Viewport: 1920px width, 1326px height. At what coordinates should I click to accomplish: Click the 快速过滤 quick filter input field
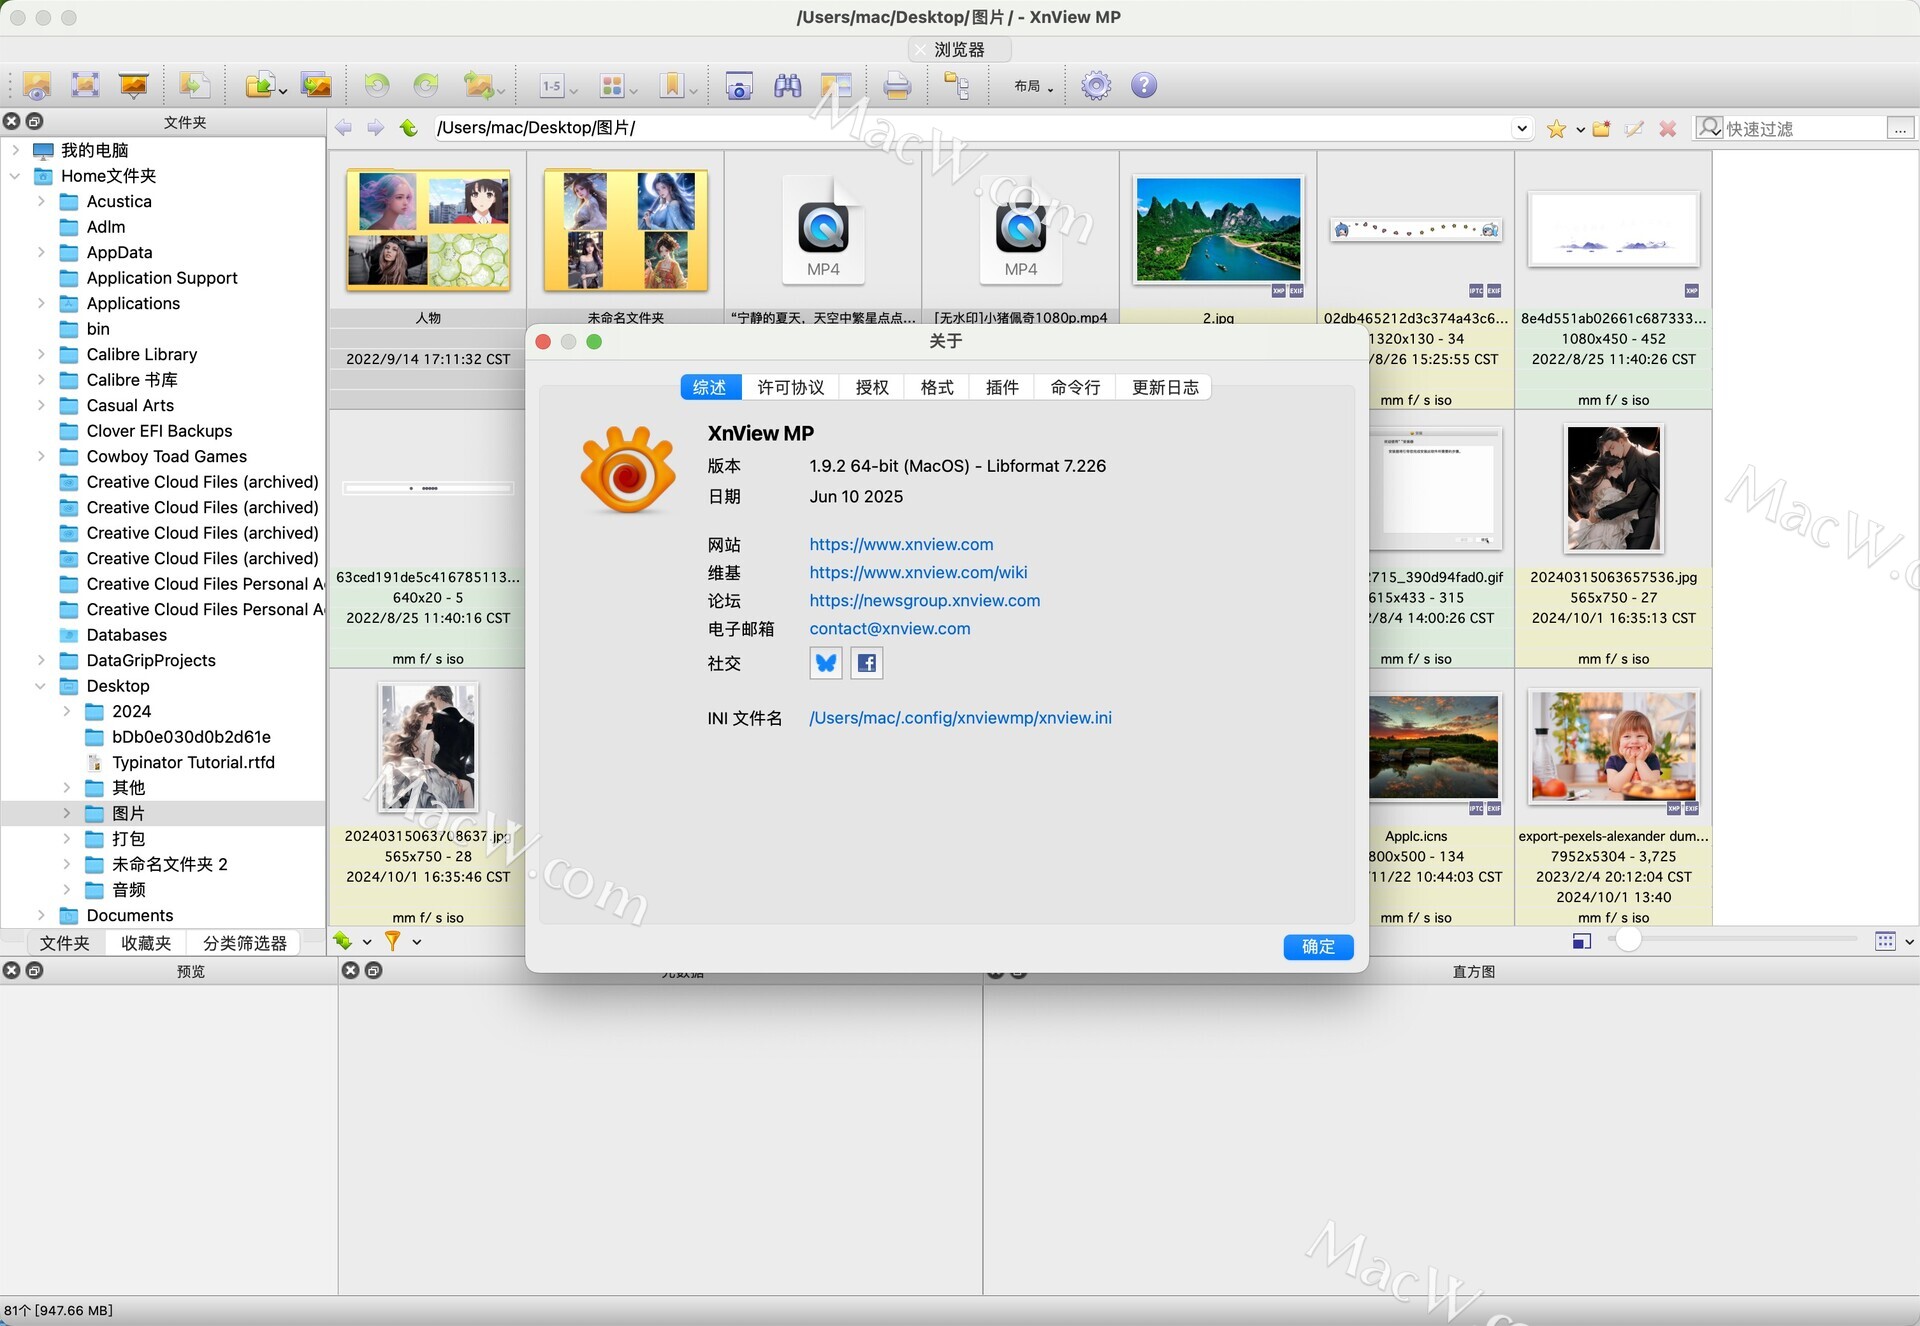click(x=1803, y=128)
